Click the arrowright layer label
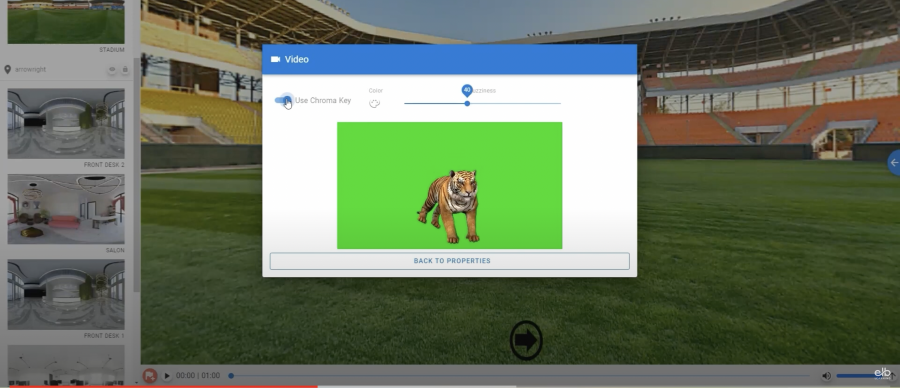The width and height of the screenshot is (900, 388). pyautogui.click(x=31, y=69)
